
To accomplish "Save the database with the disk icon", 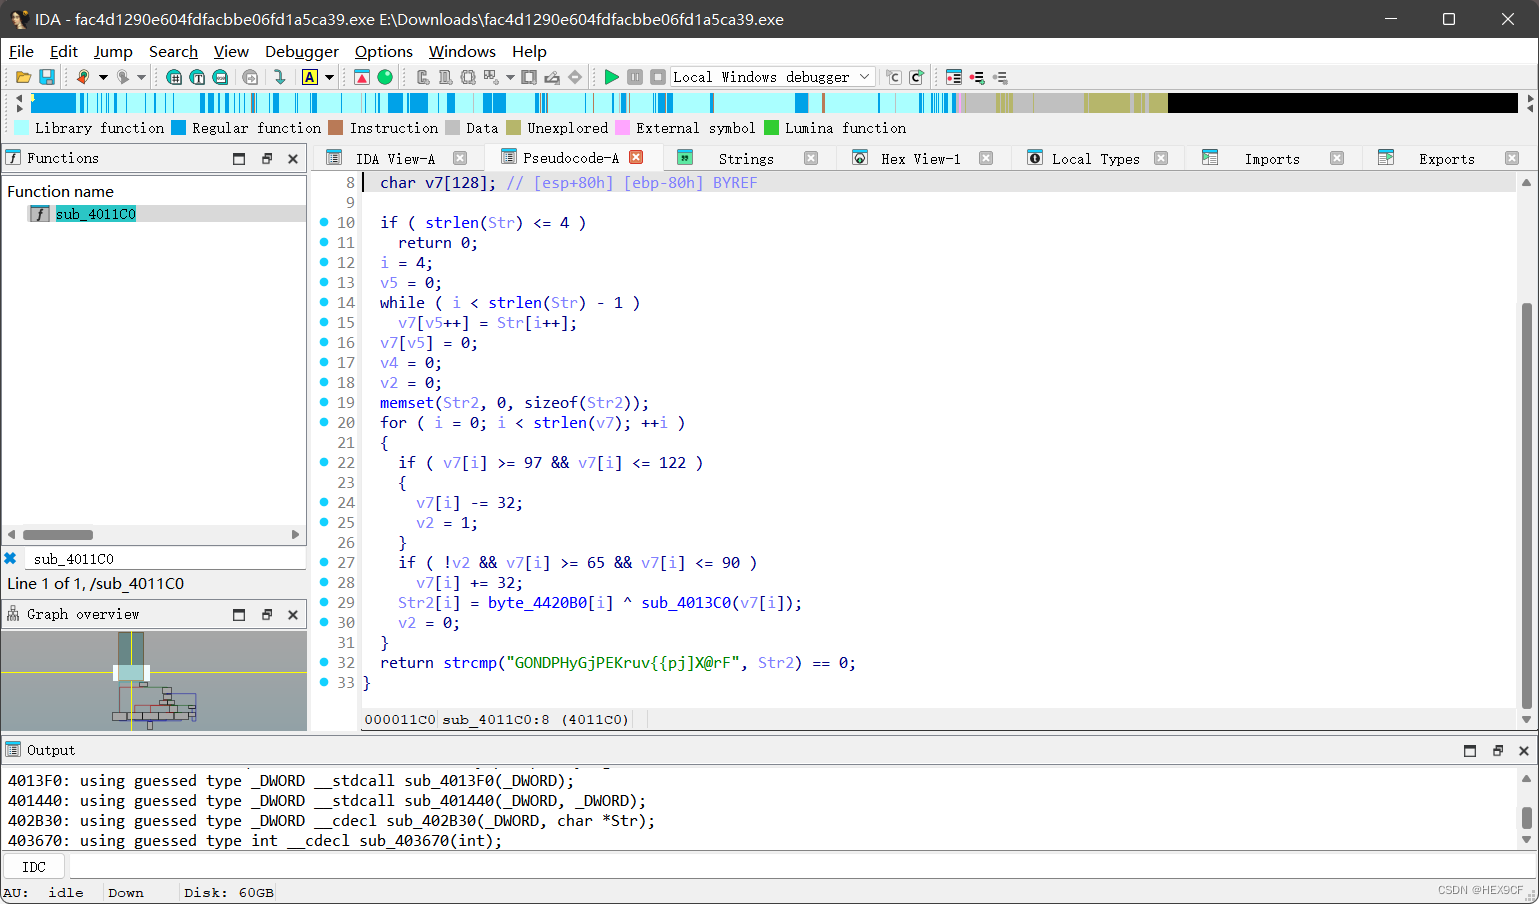I will (x=46, y=77).
